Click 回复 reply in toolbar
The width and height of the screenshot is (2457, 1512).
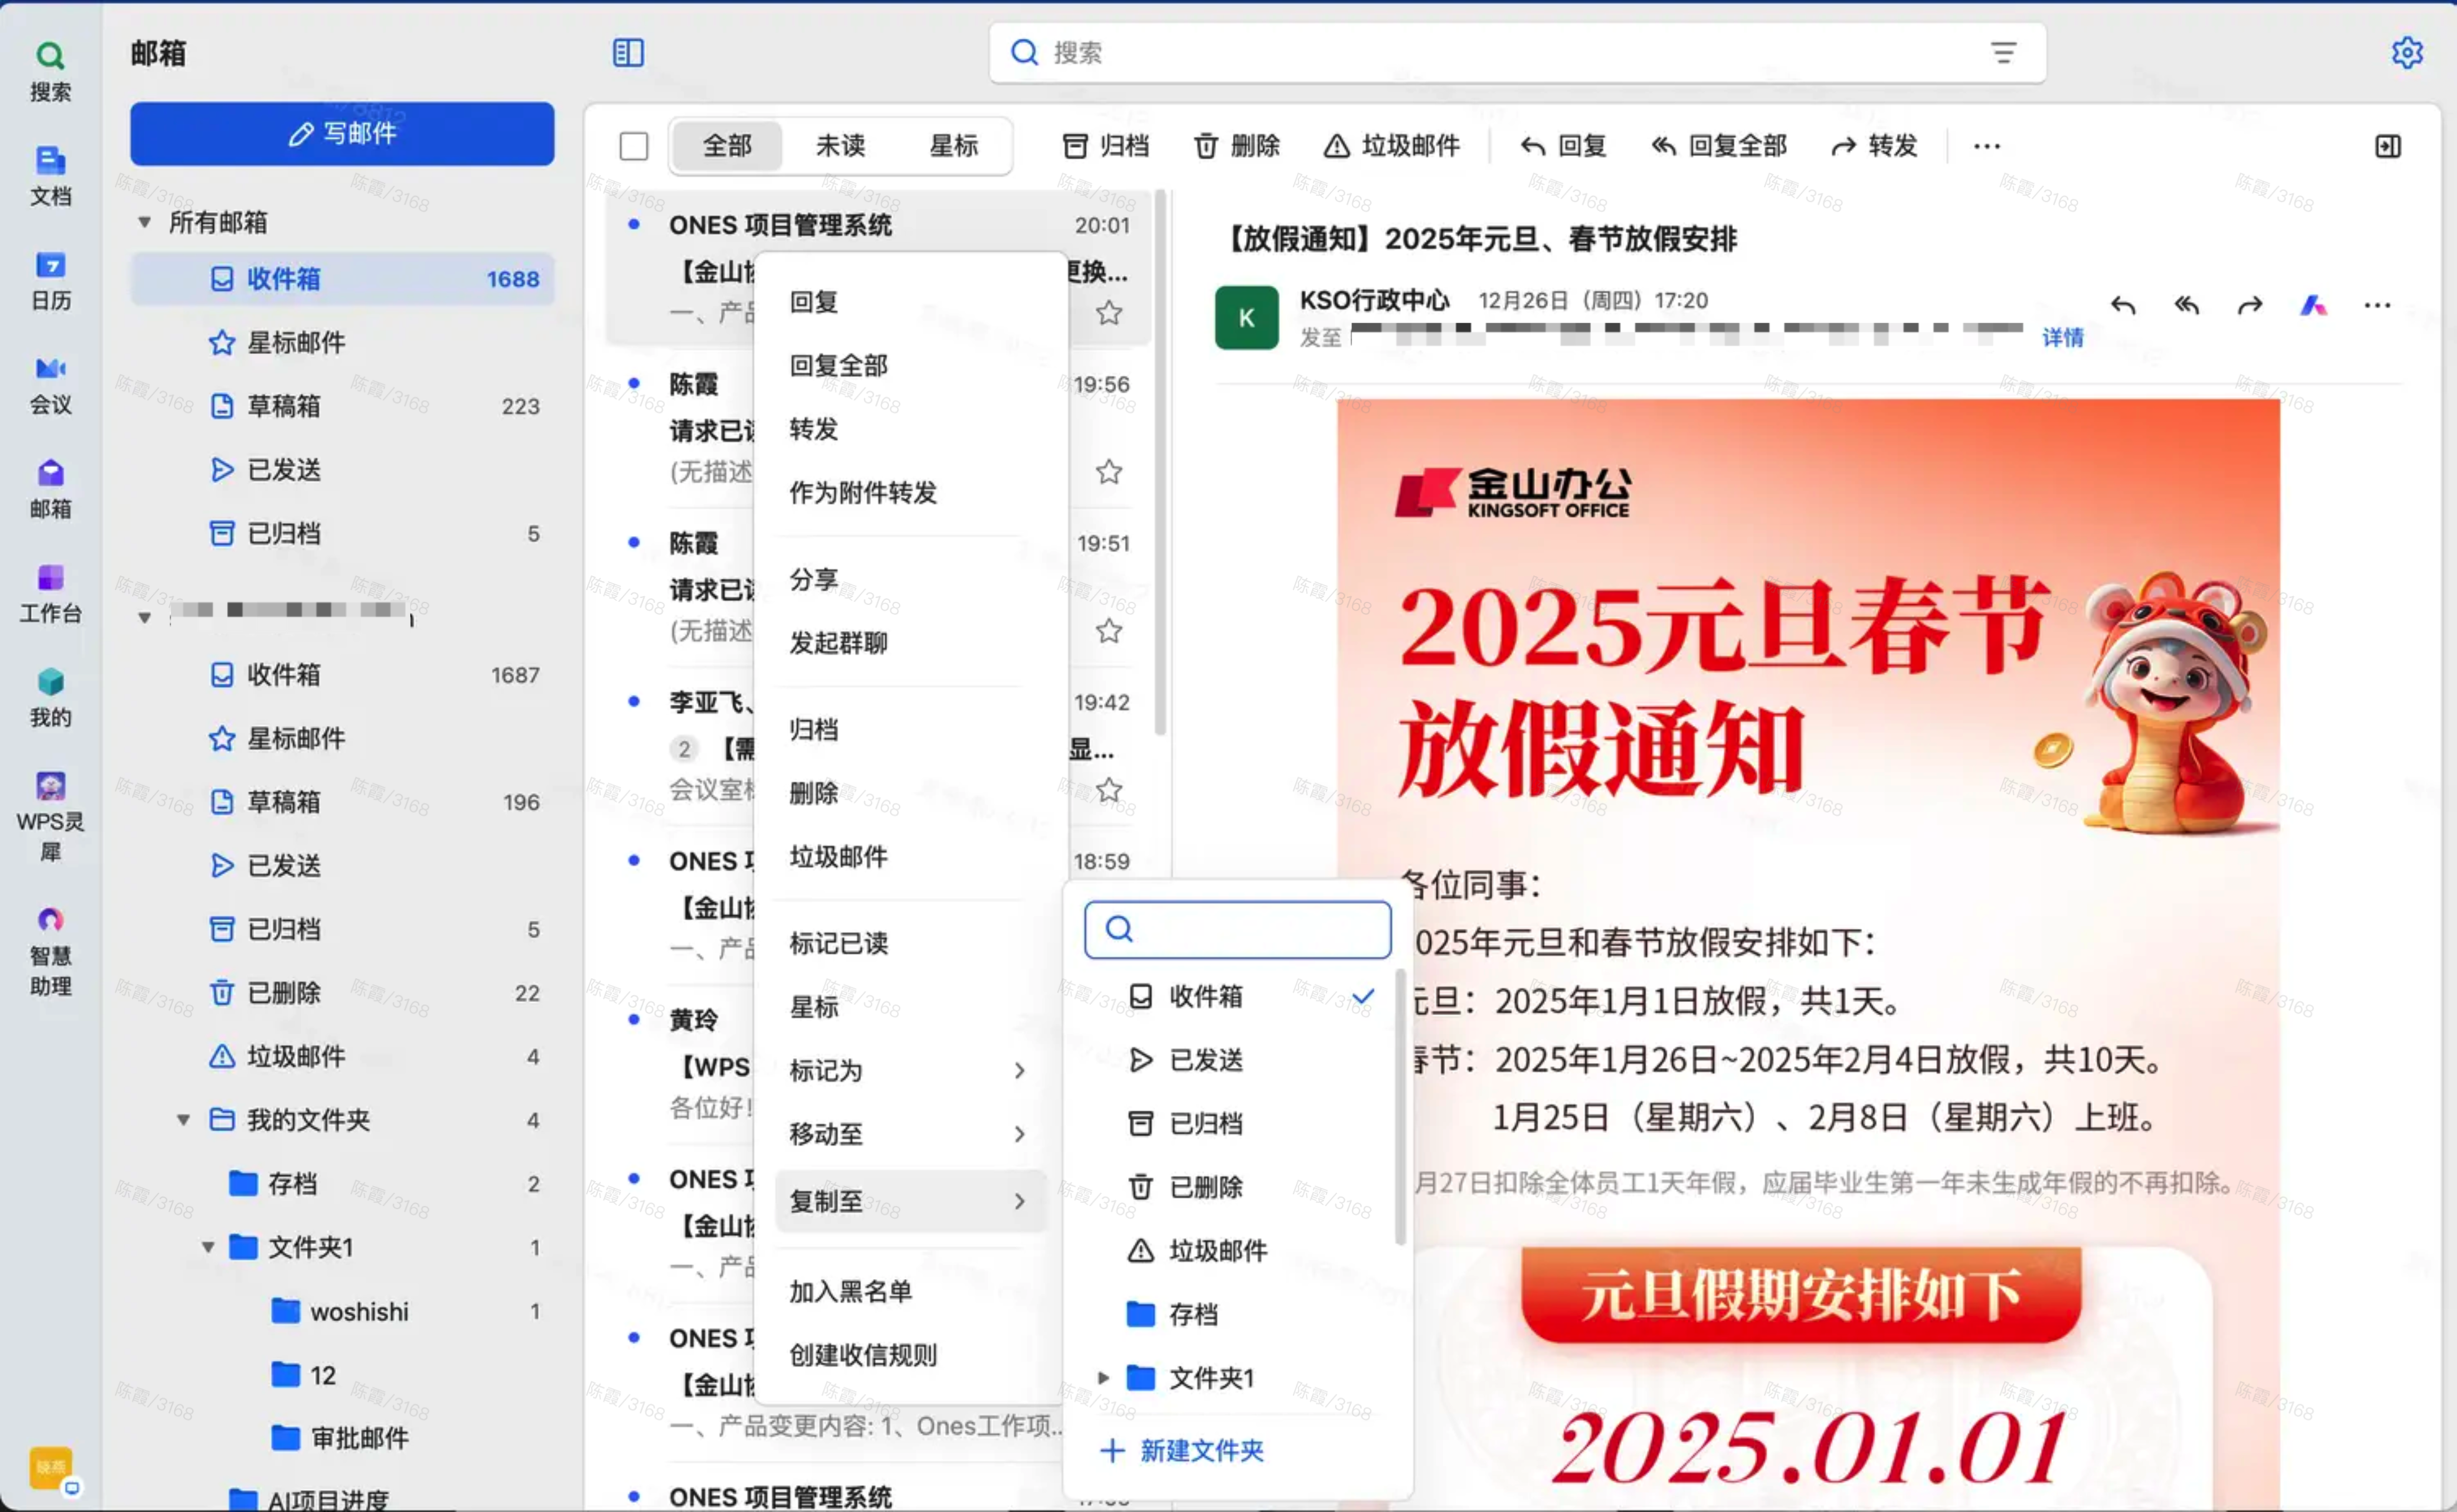[x=1563, y=146]
